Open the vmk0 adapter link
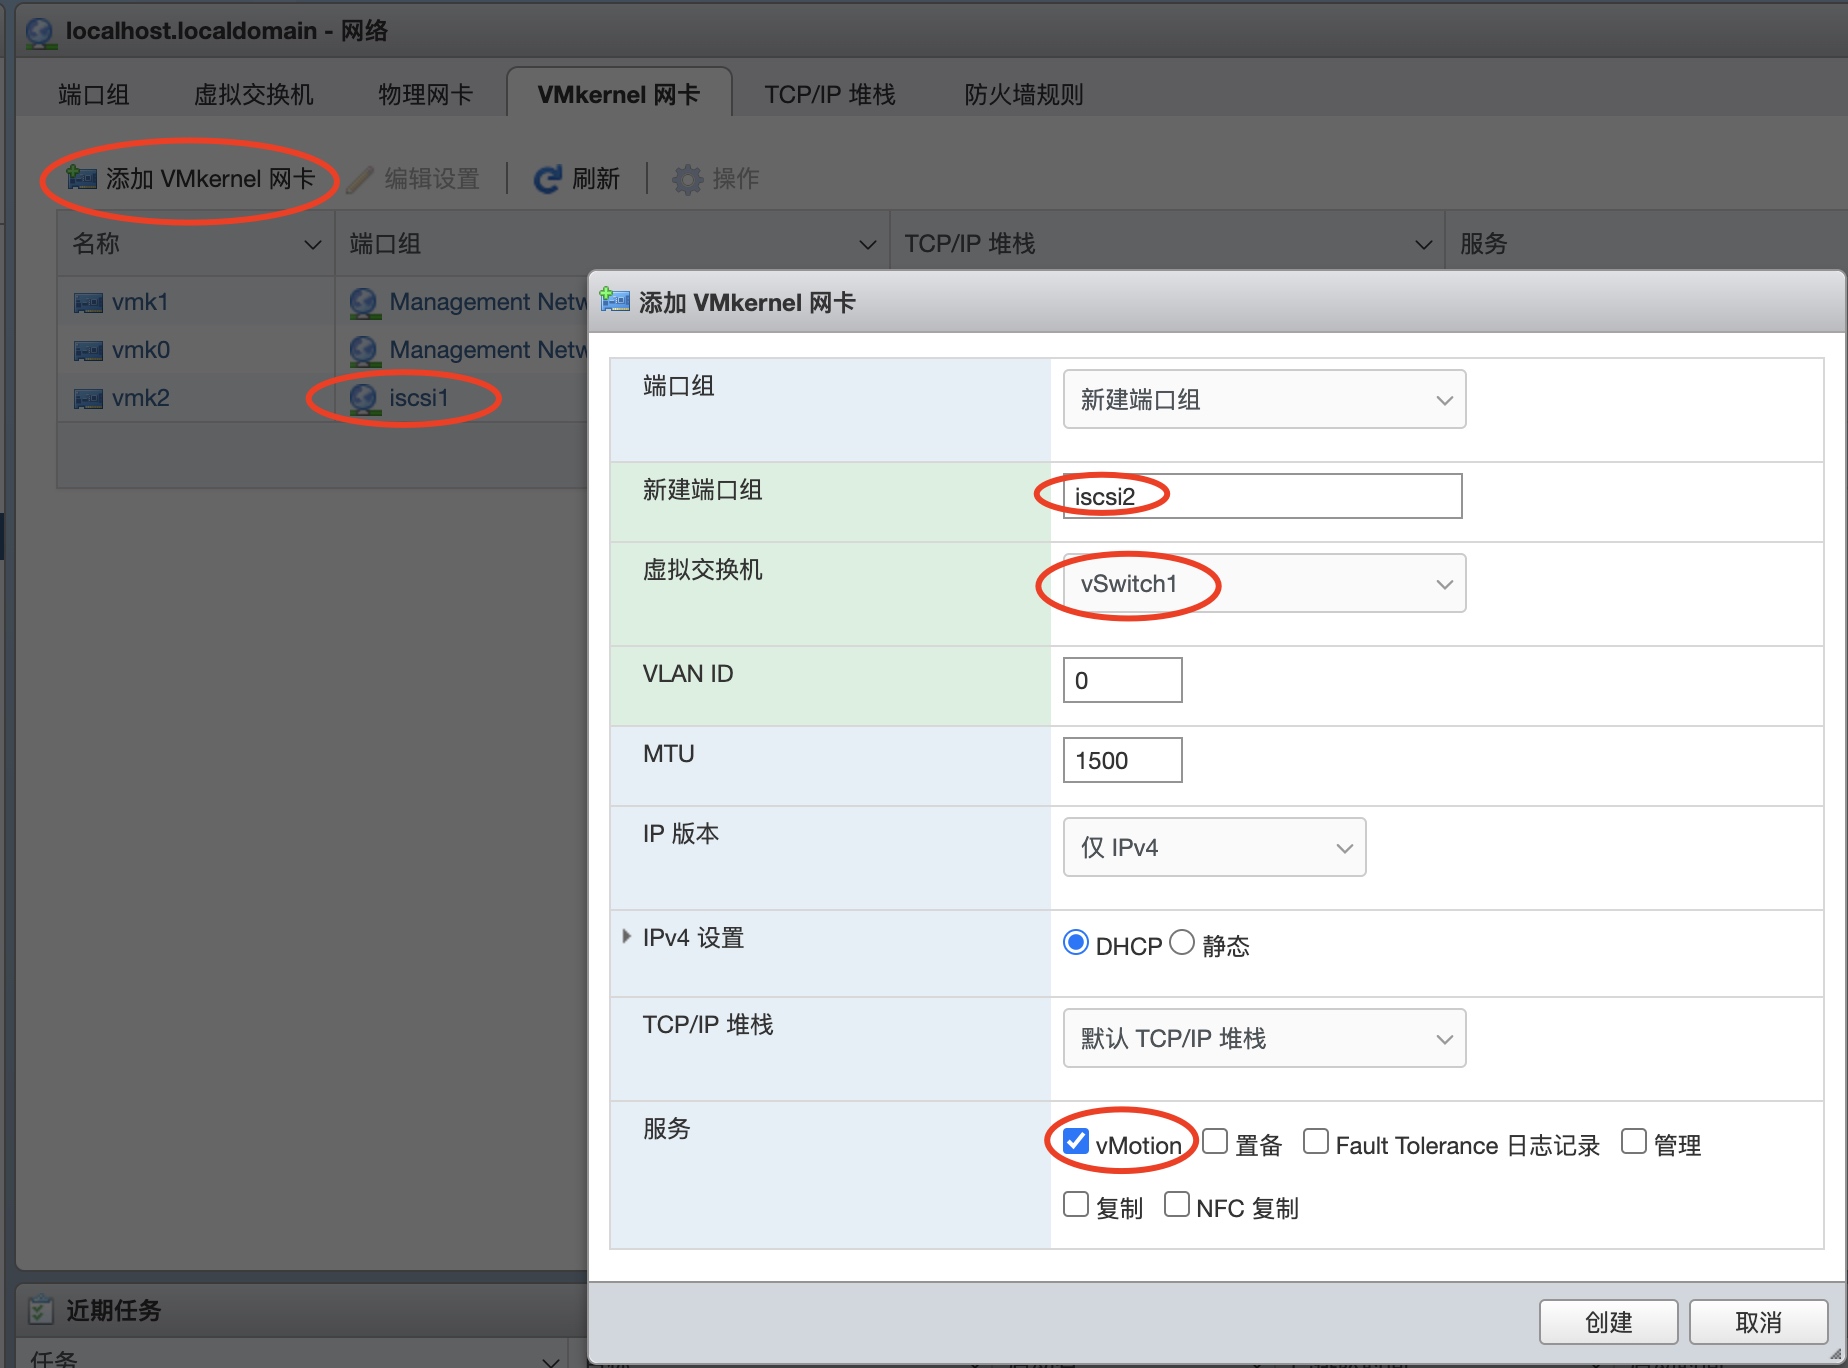The width and height of the screenshot is (1848, 1368). [141, 350]
